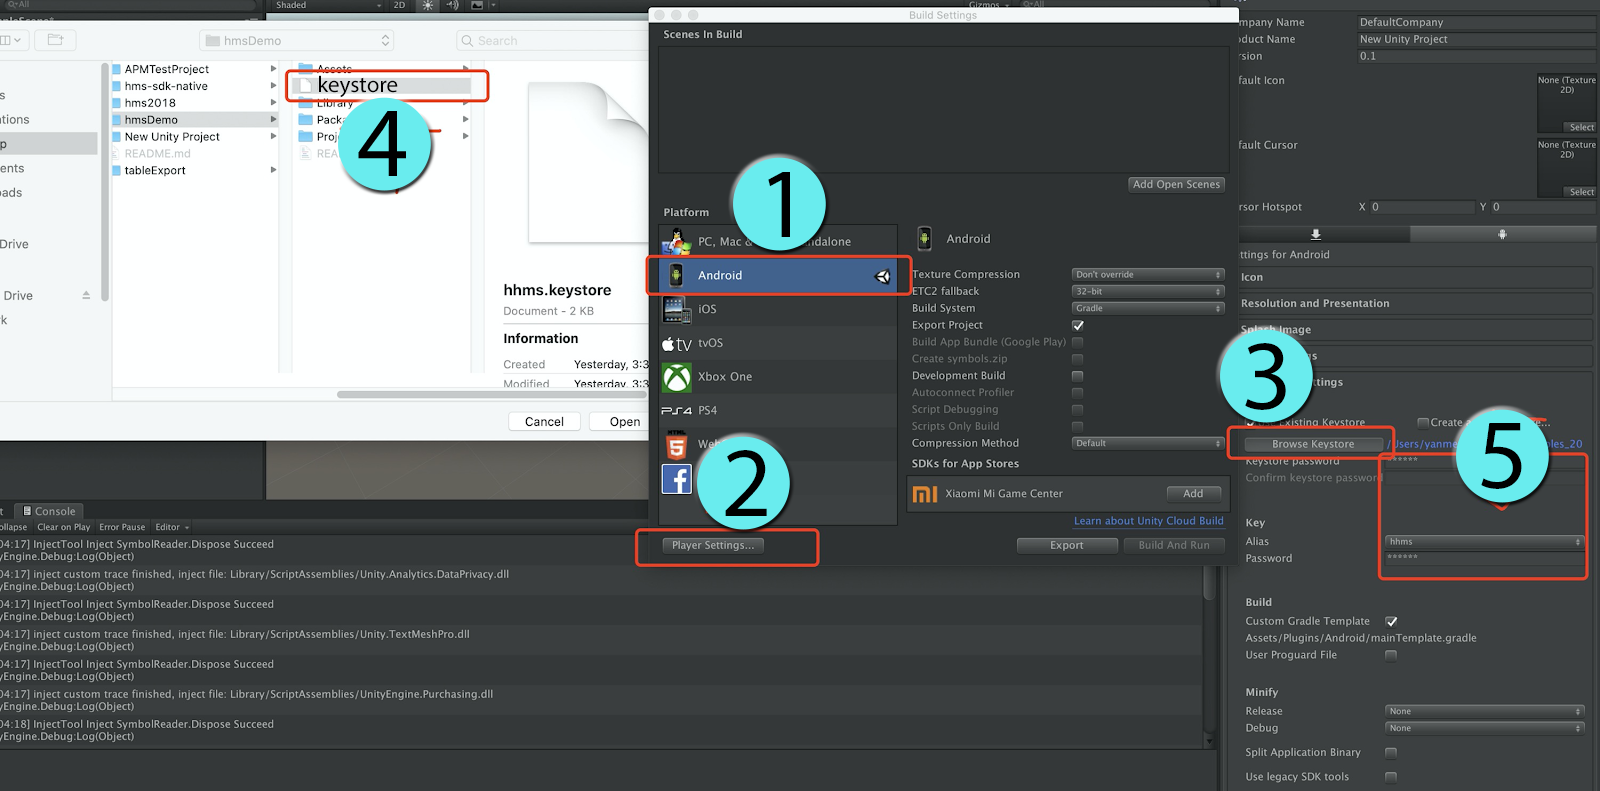
Task: Switch to Android settings tab icon
Action: [1502, 234]
